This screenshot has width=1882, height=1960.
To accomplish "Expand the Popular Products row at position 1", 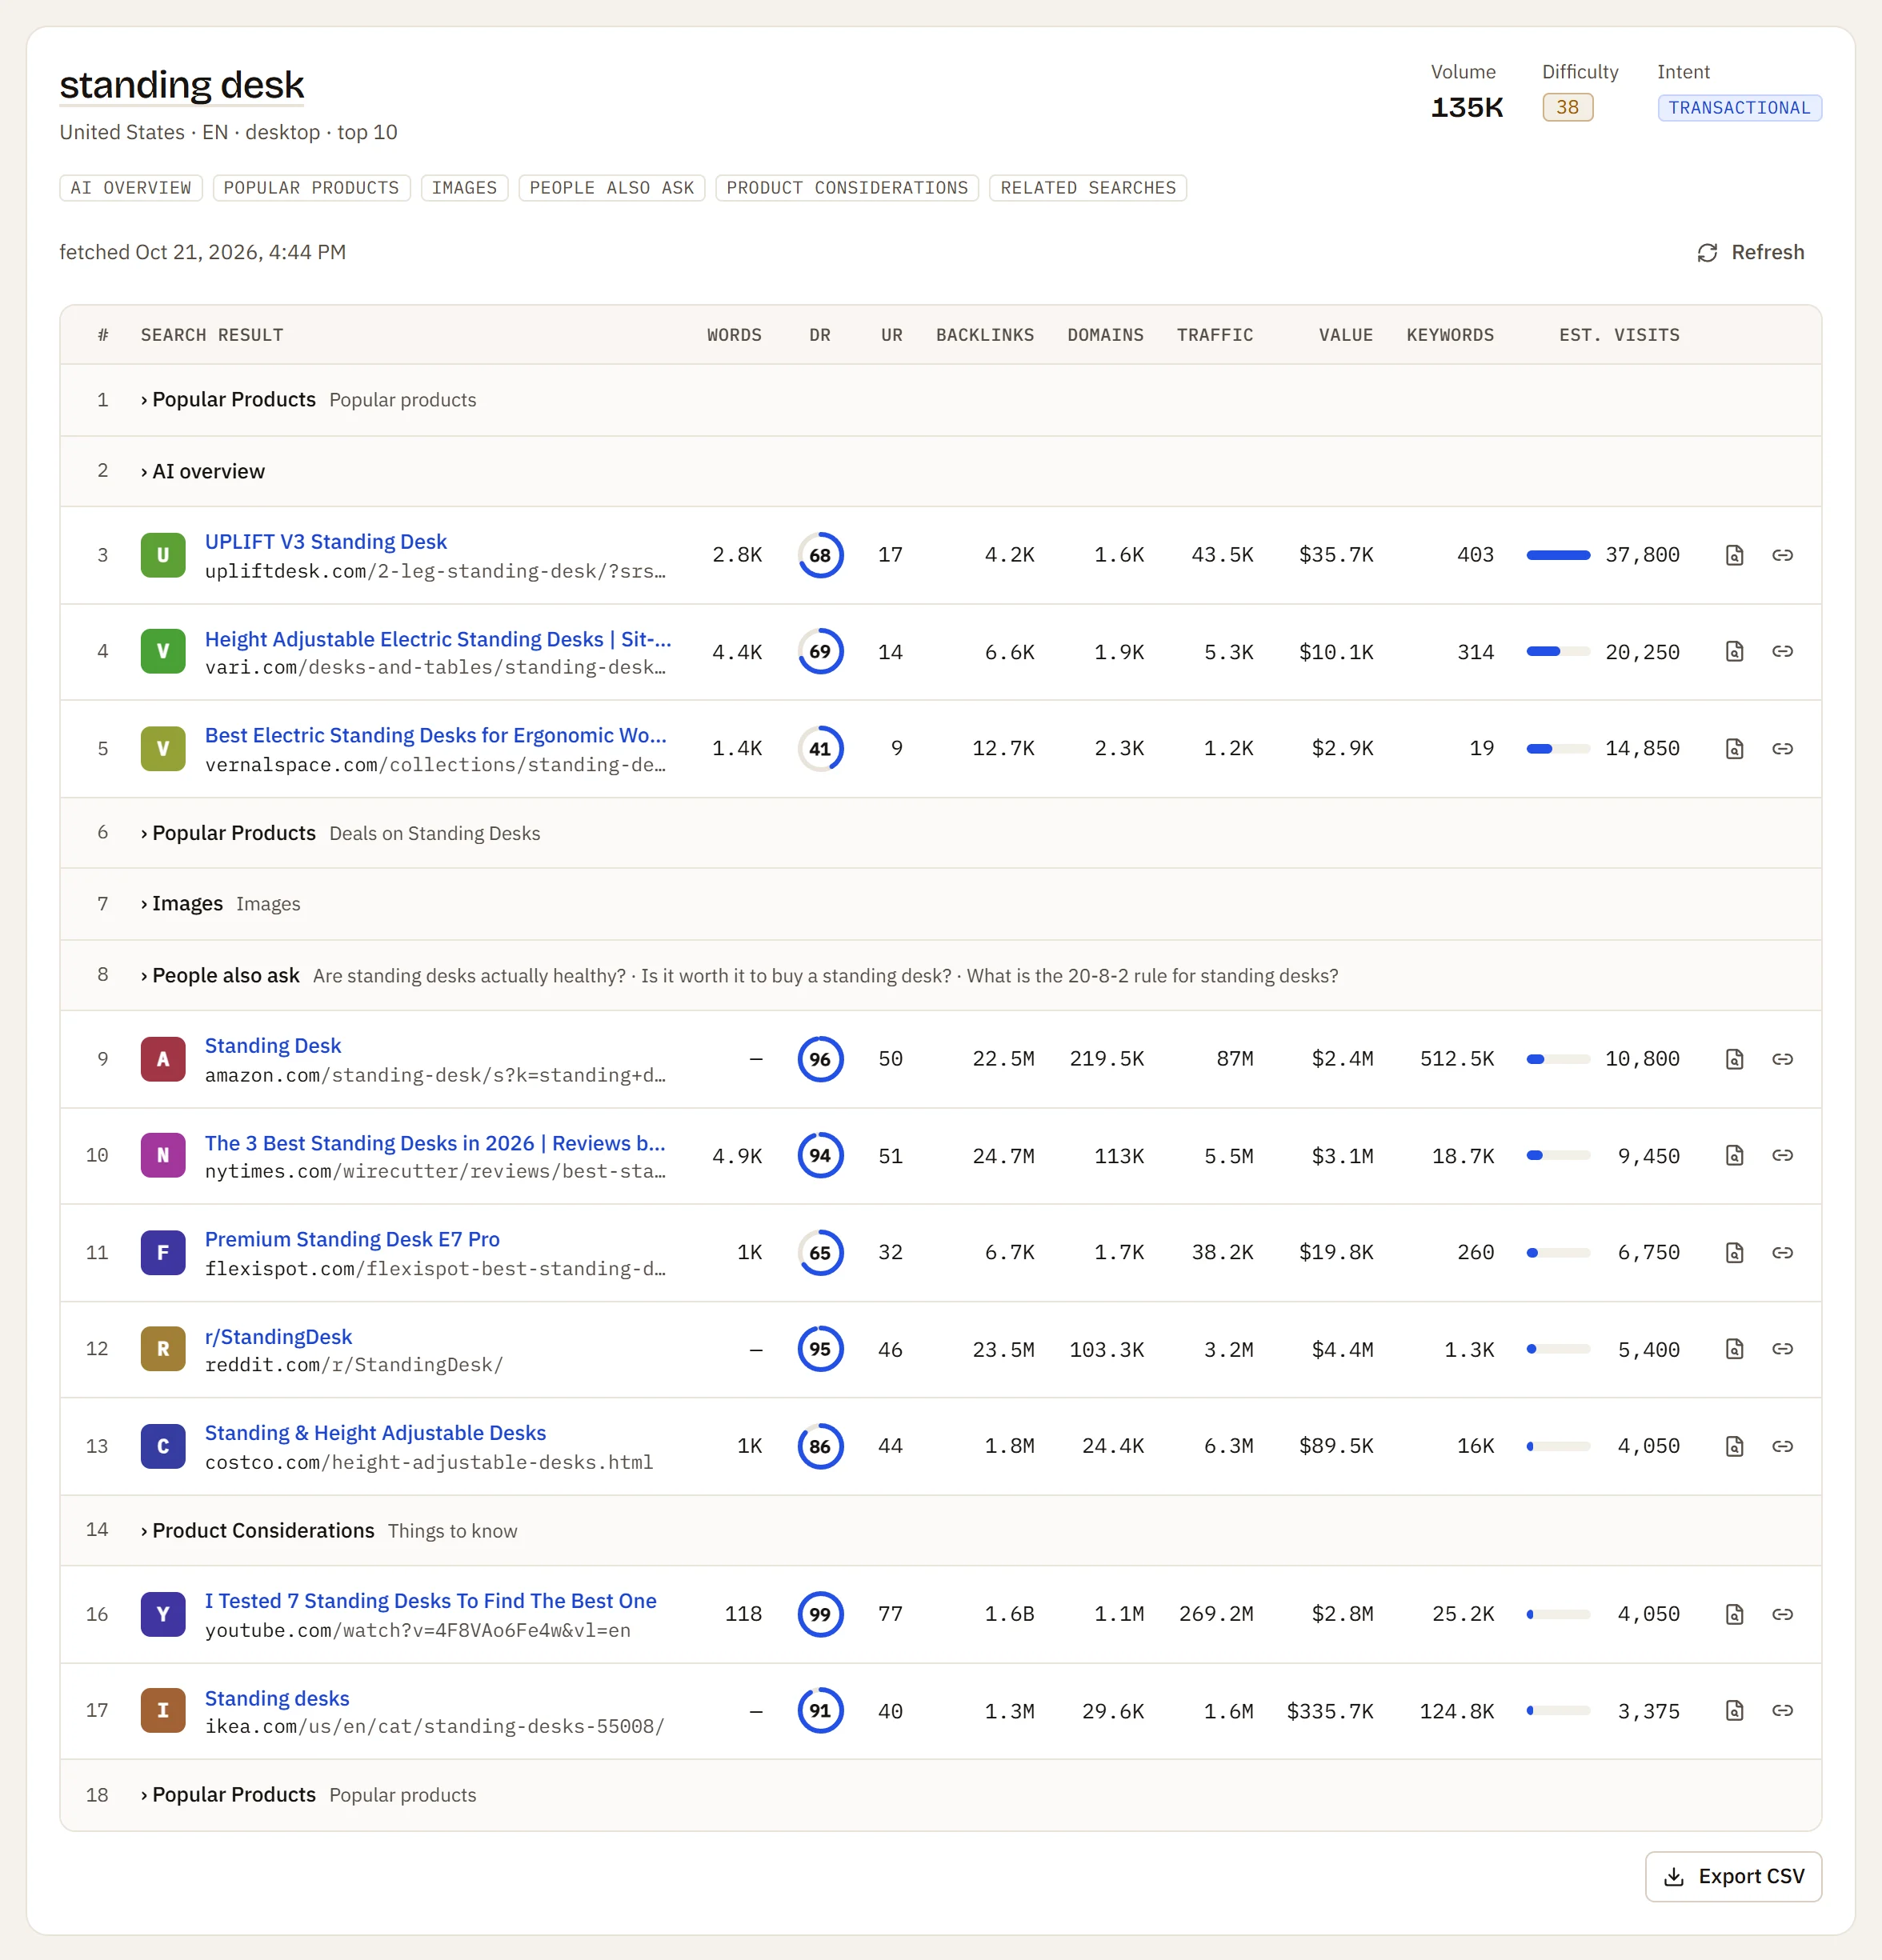I will pyautogui.click(x=940, y=400).
